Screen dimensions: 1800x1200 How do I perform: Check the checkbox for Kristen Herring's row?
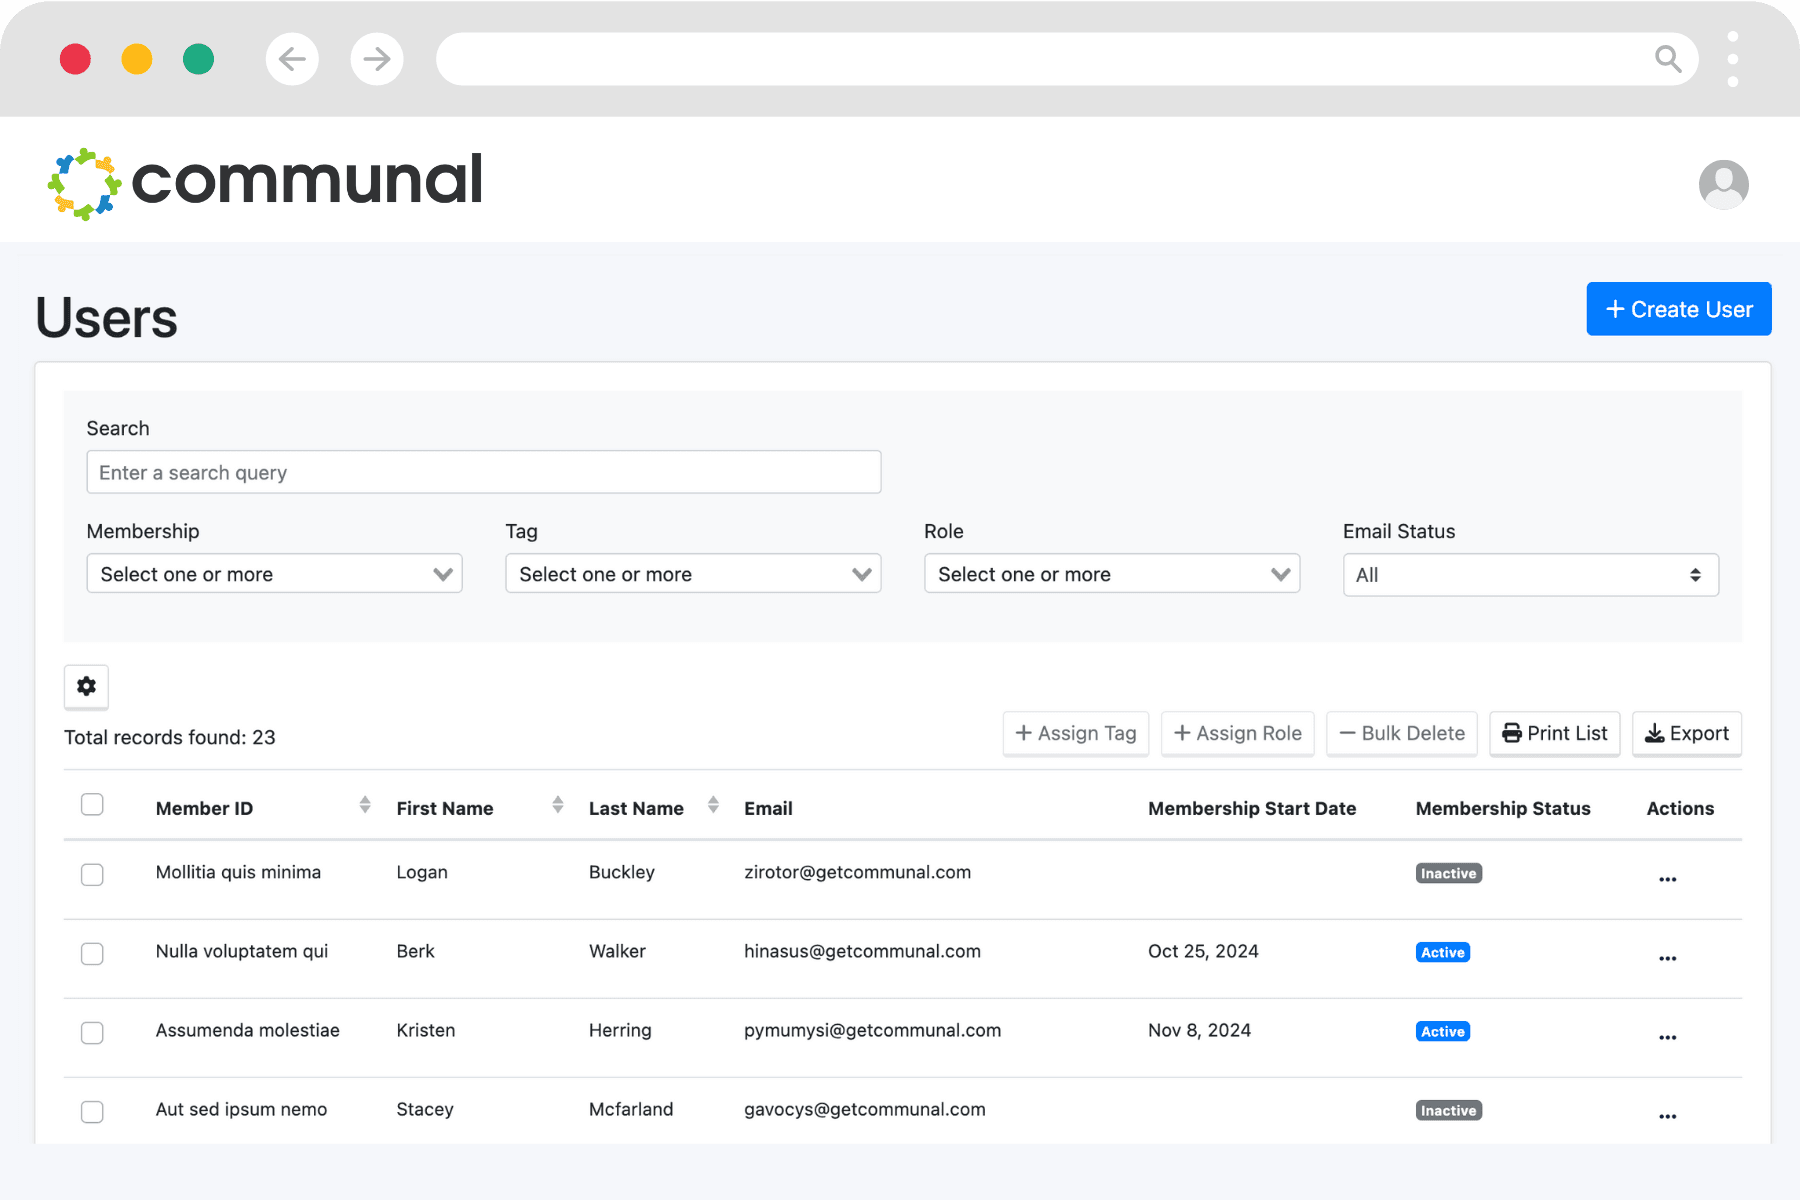click(x=92, y=1033)
